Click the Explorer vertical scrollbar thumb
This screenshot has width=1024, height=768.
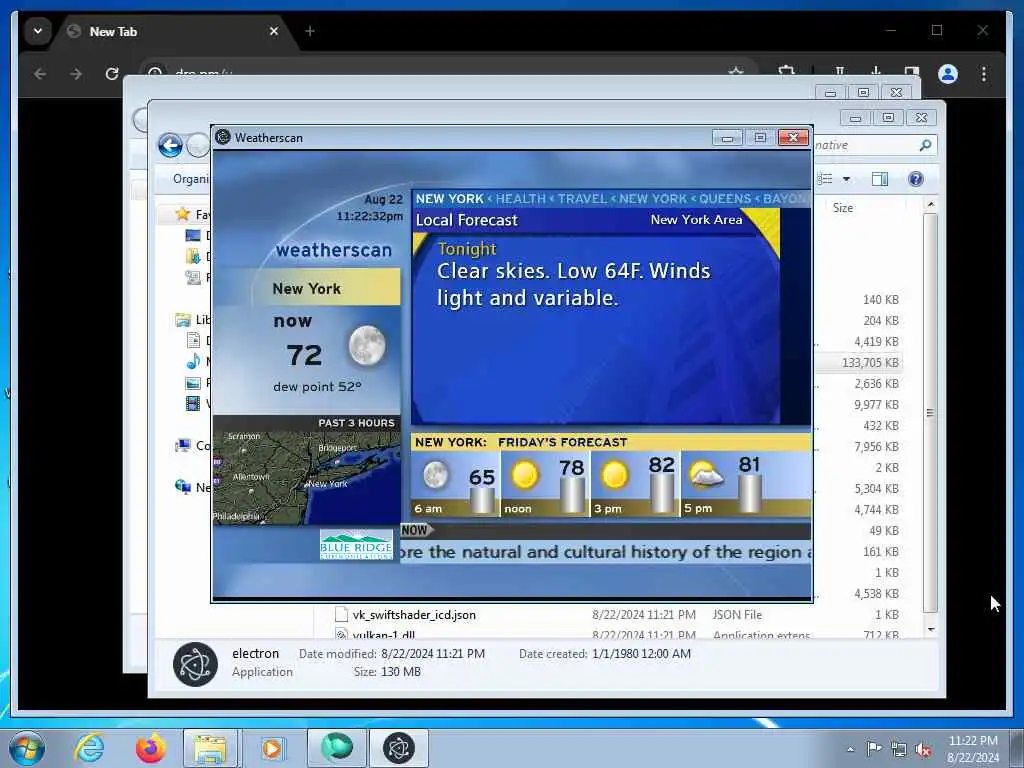931,413
